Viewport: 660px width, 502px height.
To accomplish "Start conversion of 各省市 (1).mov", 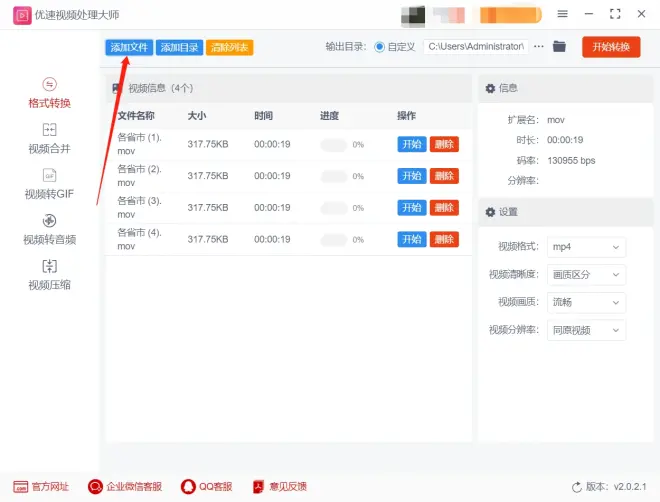I will tap(412, 144).
